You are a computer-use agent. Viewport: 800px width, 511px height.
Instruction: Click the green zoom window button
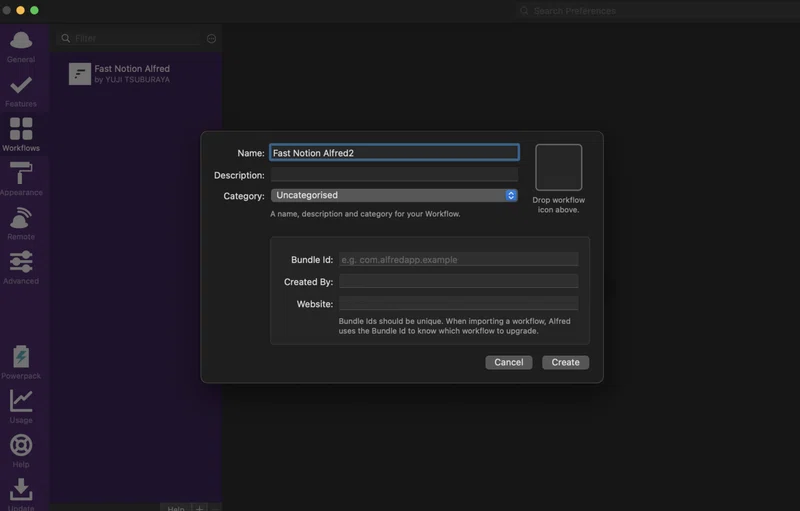[34, 10]
